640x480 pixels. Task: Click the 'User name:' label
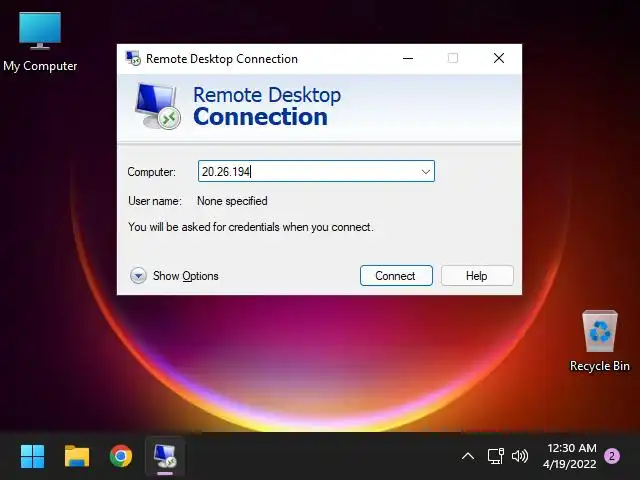pos(155,201)
